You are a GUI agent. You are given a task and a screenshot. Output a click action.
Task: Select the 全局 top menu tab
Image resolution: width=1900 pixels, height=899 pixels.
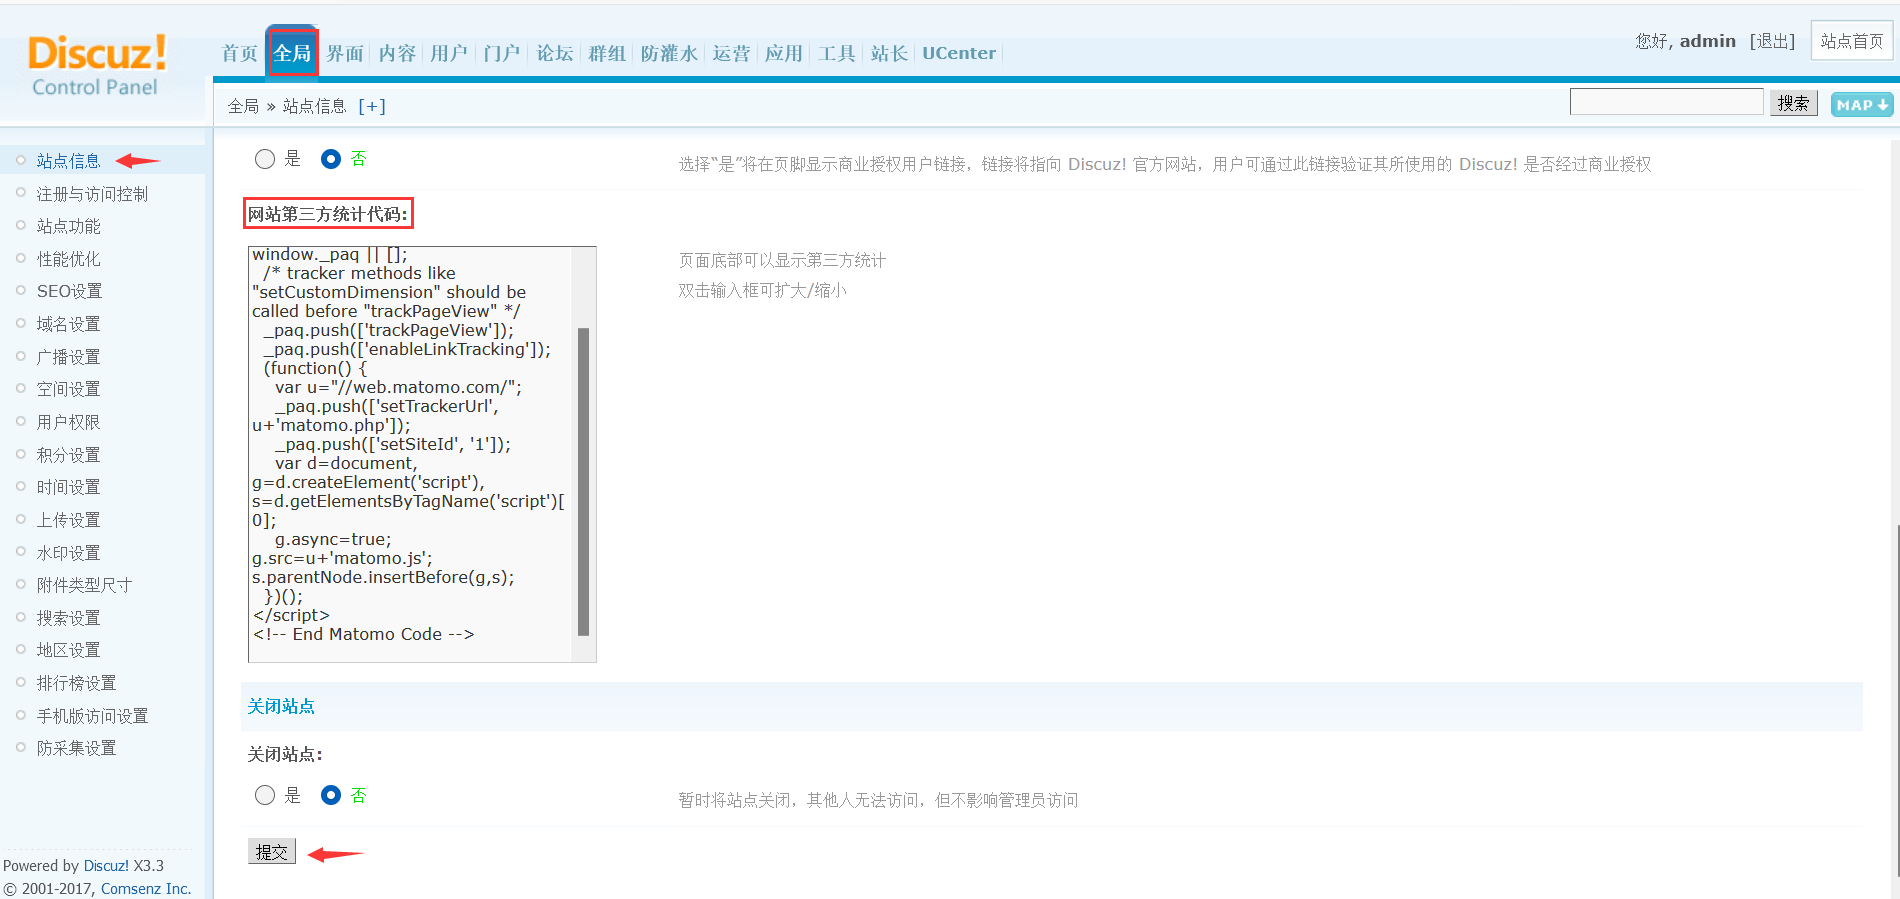coord(292,53)
